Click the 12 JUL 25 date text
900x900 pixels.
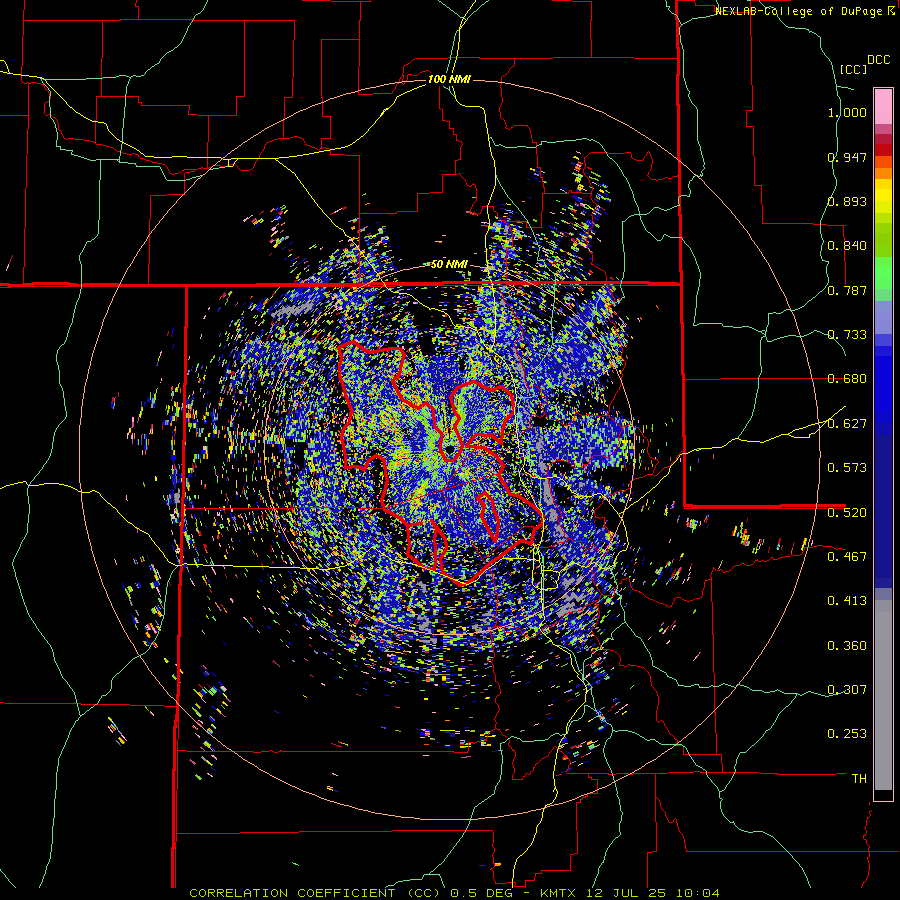(x=626, y=893)
